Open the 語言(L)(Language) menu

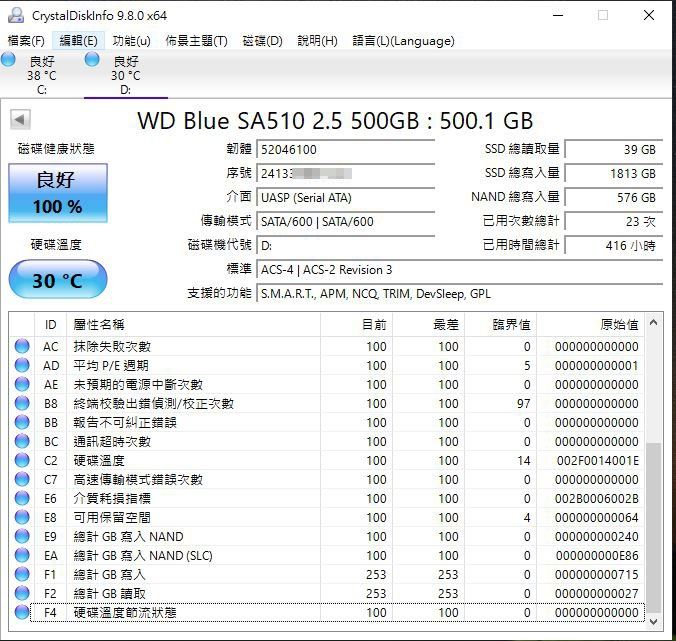point(403,41)
